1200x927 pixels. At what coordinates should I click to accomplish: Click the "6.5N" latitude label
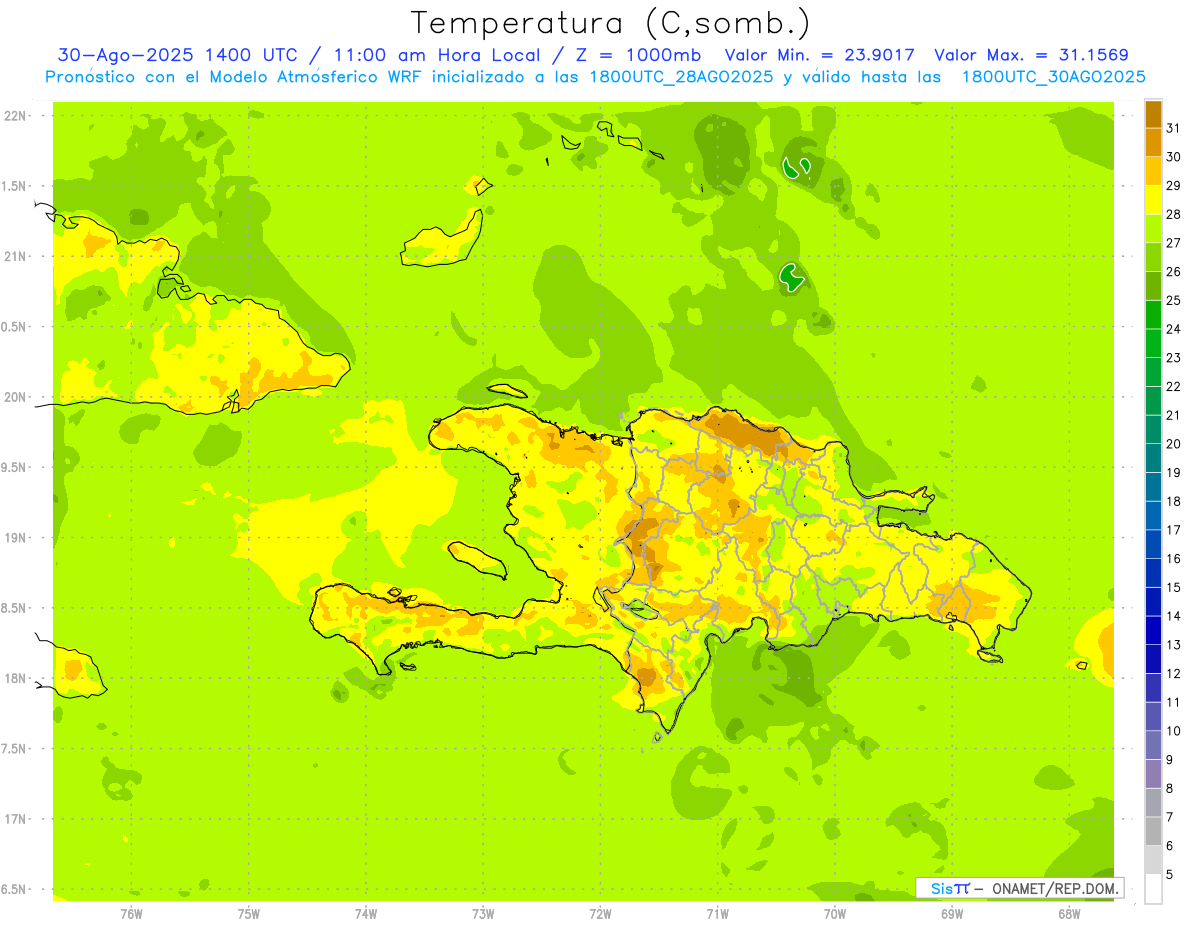click(15, 889)
